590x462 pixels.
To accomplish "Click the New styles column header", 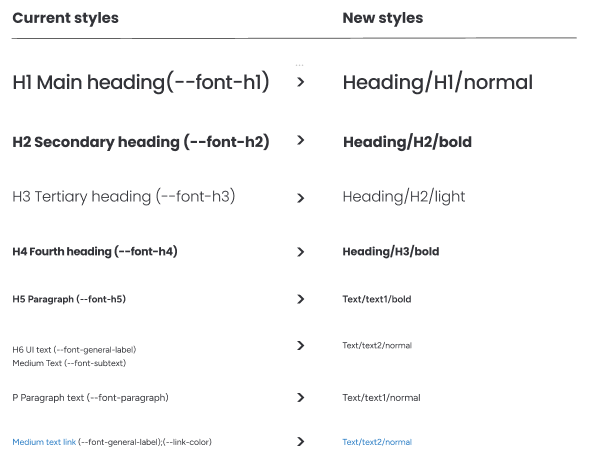I will [383, 18].
